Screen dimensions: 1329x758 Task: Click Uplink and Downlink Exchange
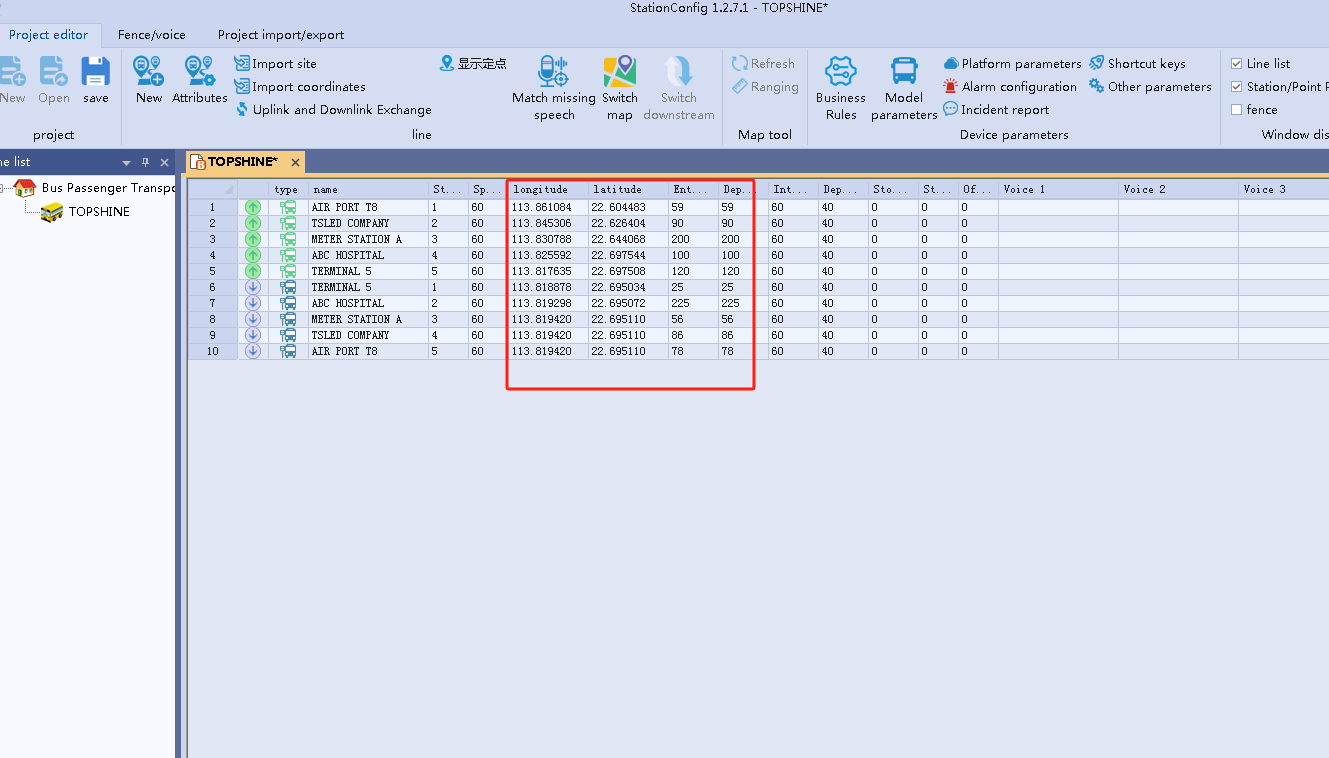click(334, 110)
